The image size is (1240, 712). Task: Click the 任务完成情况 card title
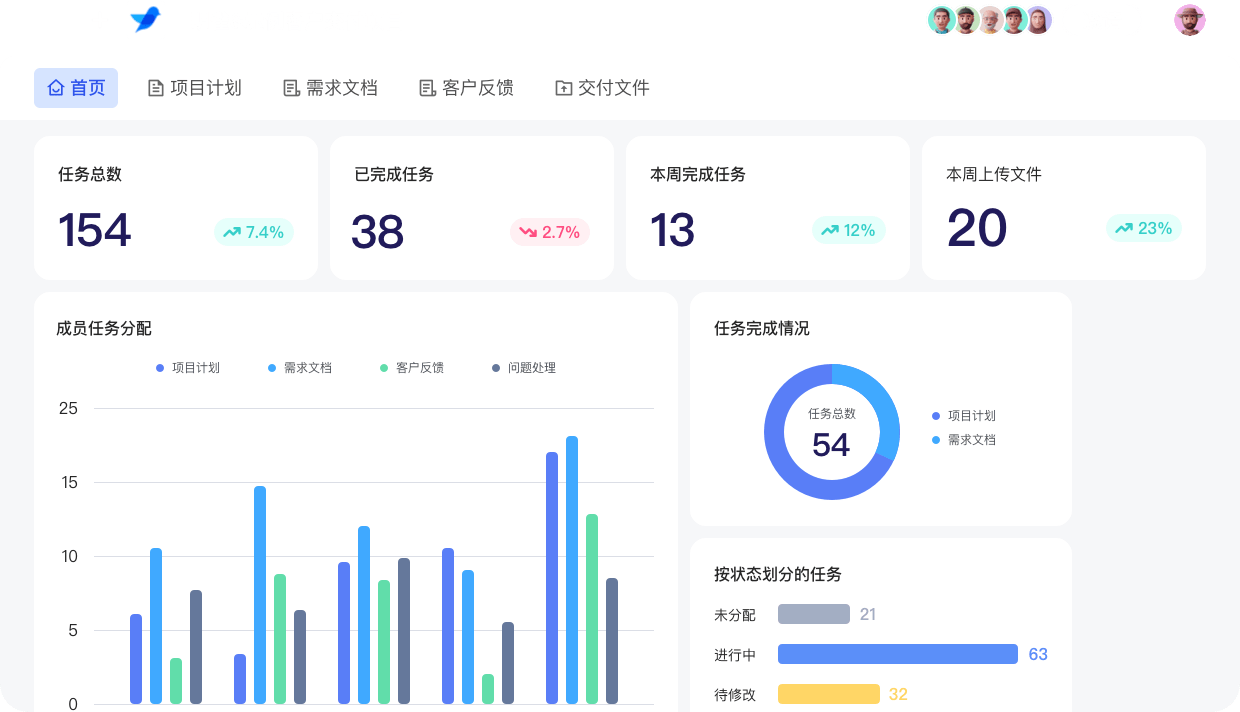click(762, 328)
